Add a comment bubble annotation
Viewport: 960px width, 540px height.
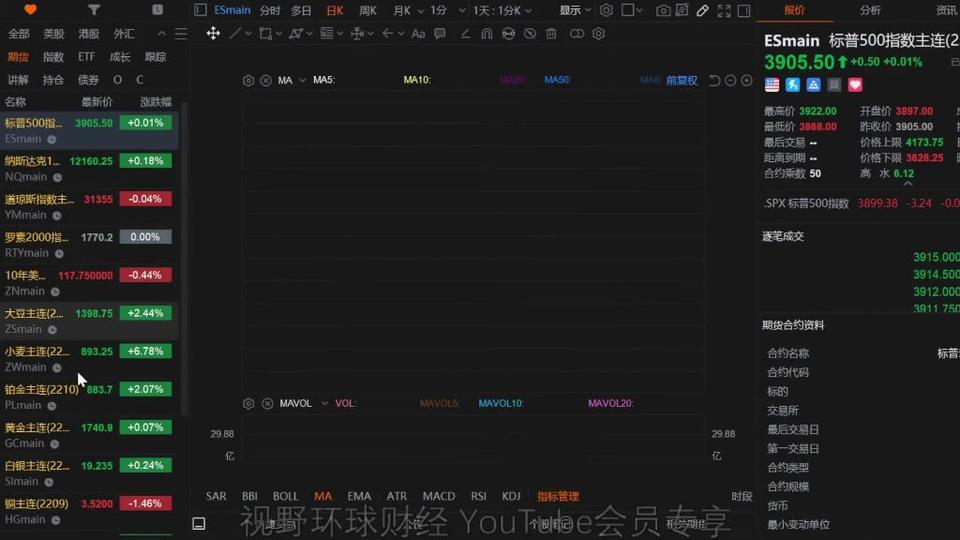[440, 34]
